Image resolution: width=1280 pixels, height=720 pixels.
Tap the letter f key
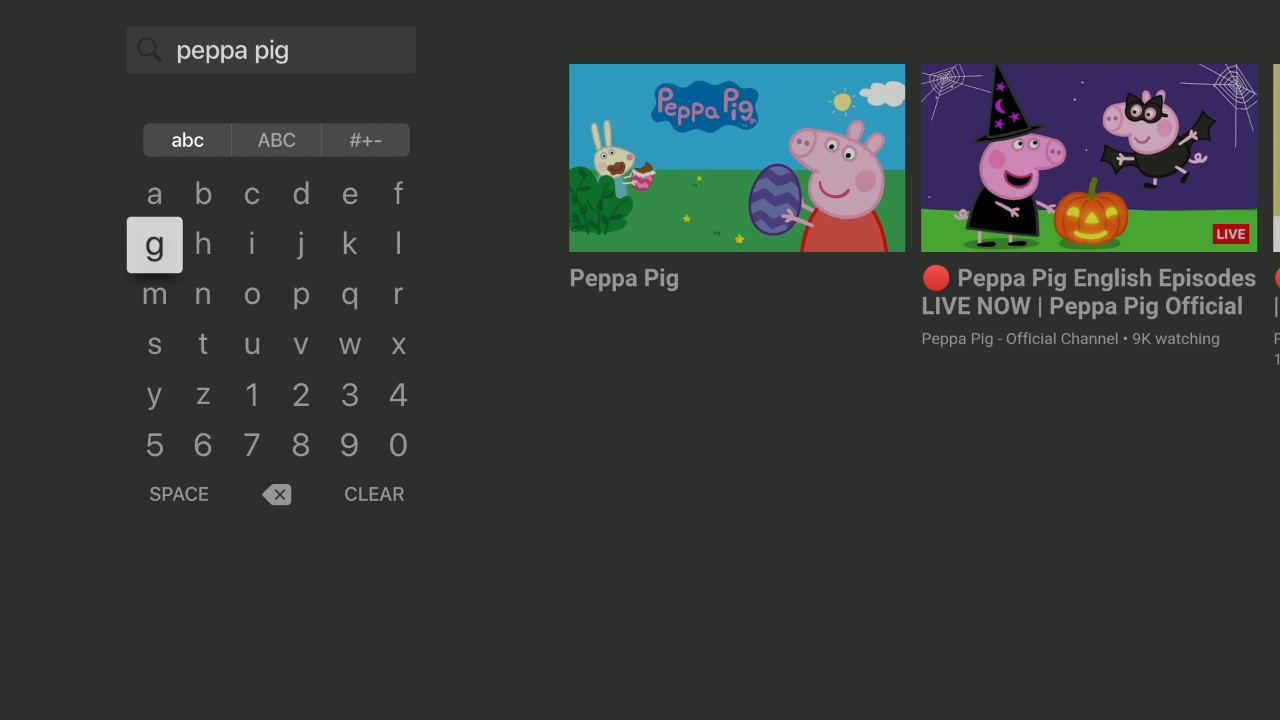tap(398, 194)
